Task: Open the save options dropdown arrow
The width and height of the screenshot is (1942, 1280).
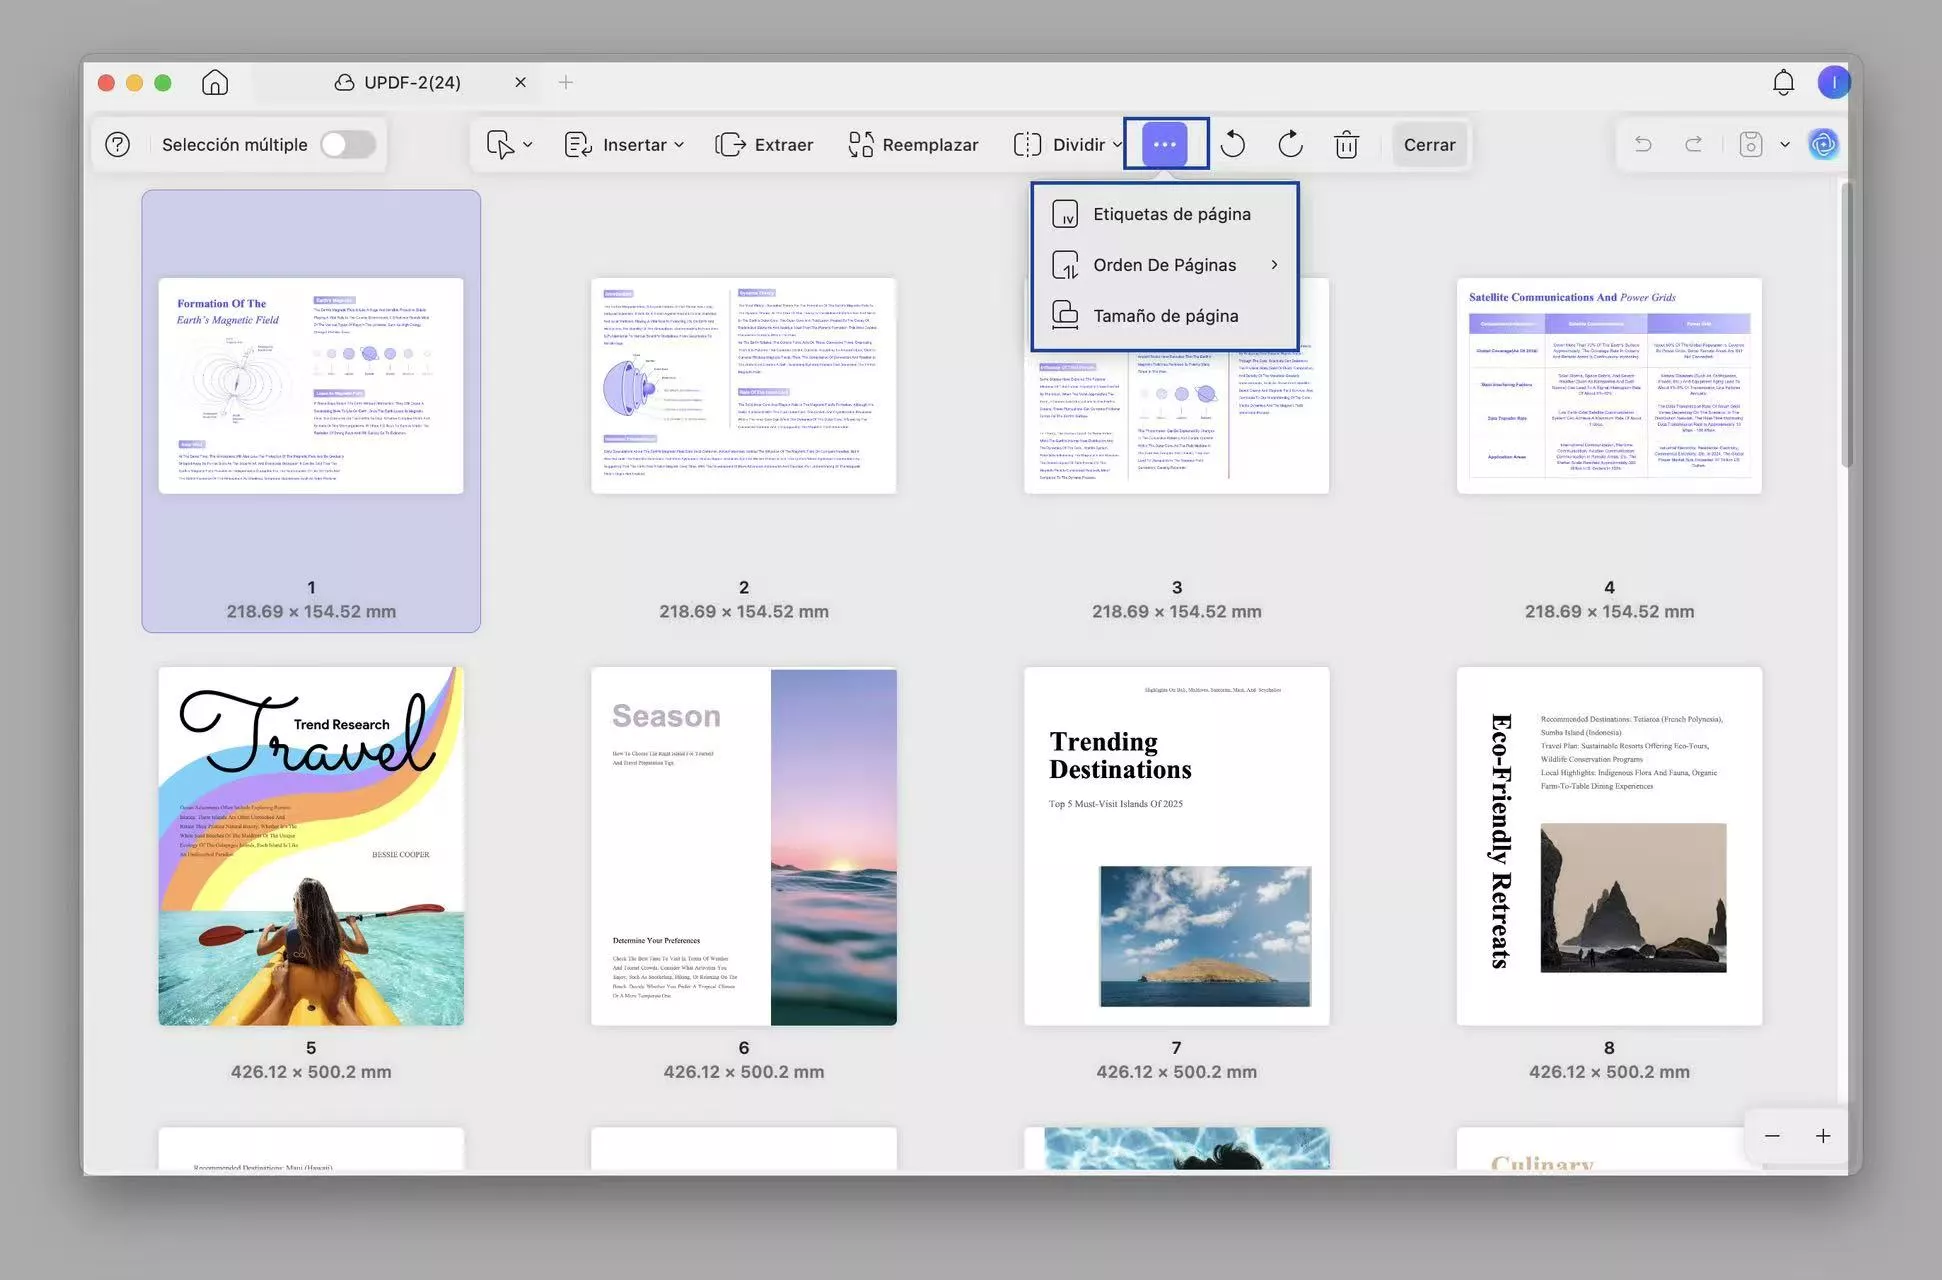Action: [1785, 145]
